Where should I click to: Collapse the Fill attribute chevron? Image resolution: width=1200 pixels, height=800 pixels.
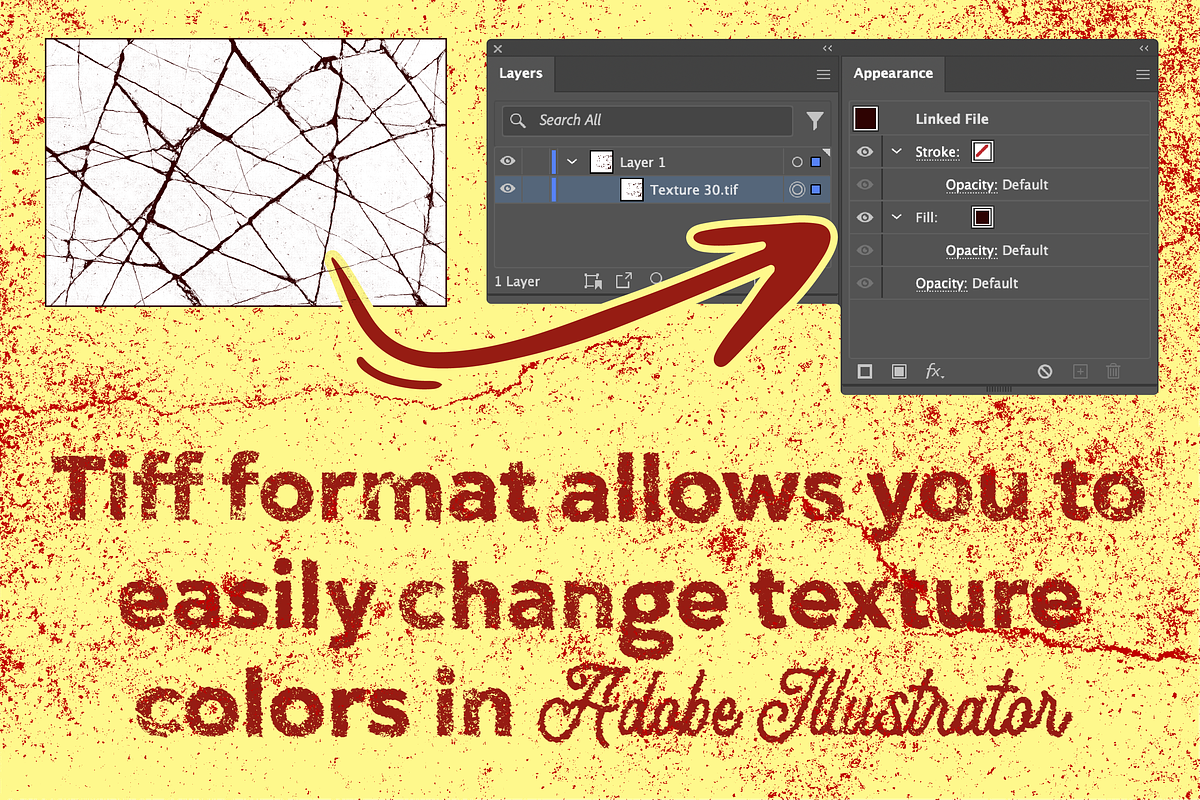tap(897, 217)
